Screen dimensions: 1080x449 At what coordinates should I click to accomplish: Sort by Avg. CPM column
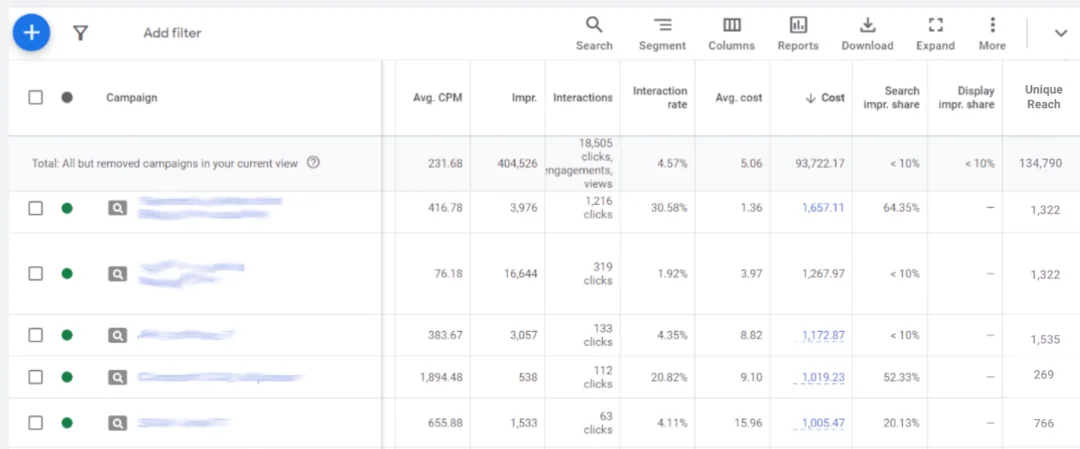pyautogui.click(x=437, y=98)
